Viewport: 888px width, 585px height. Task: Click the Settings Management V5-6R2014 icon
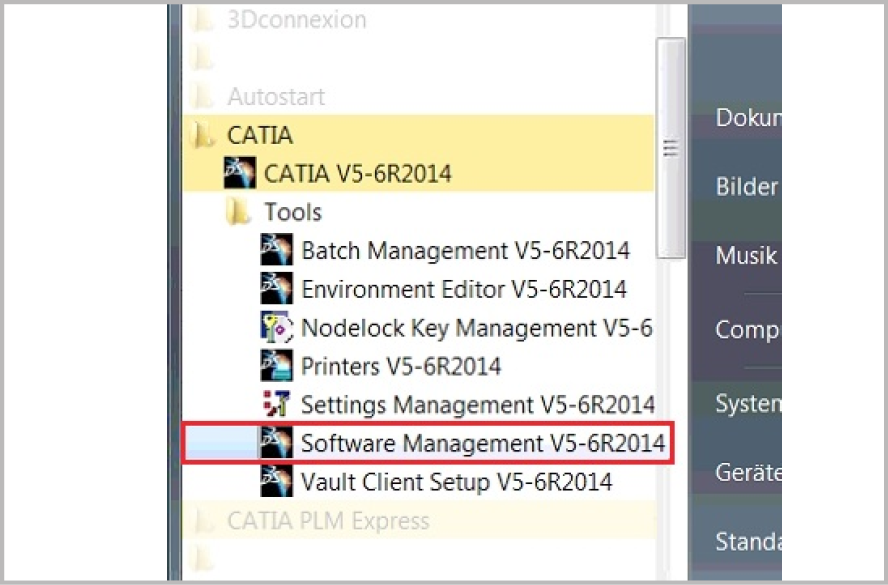pyautogui.click(x=276, y=404)
